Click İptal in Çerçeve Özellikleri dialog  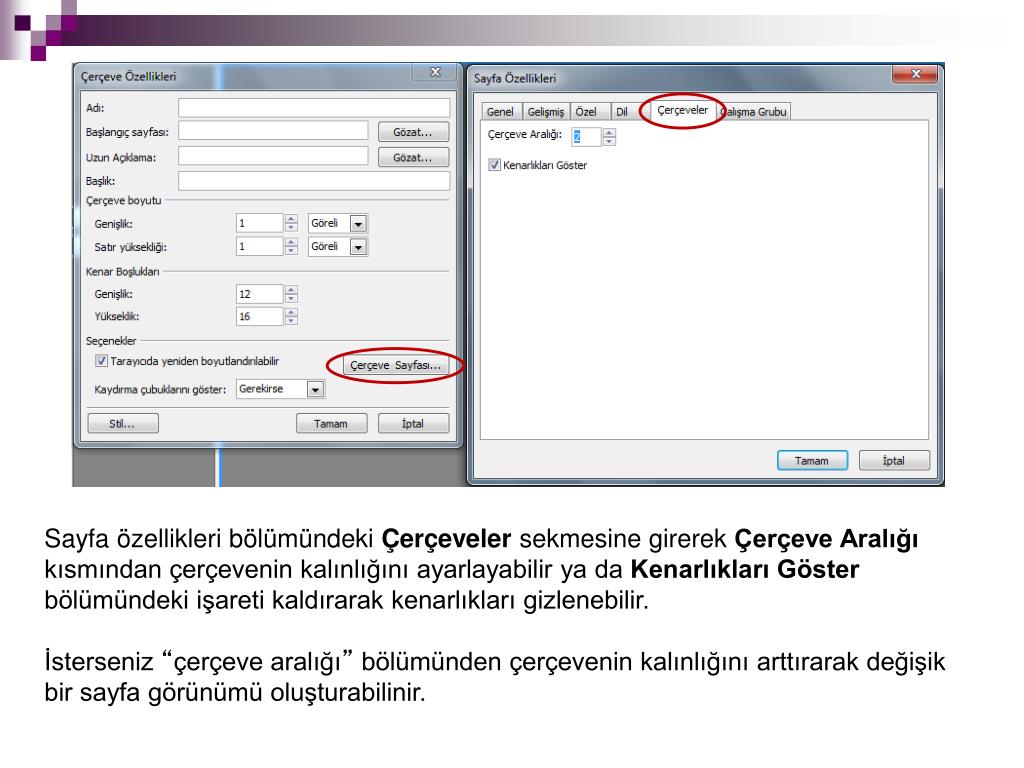click(413, 424)
